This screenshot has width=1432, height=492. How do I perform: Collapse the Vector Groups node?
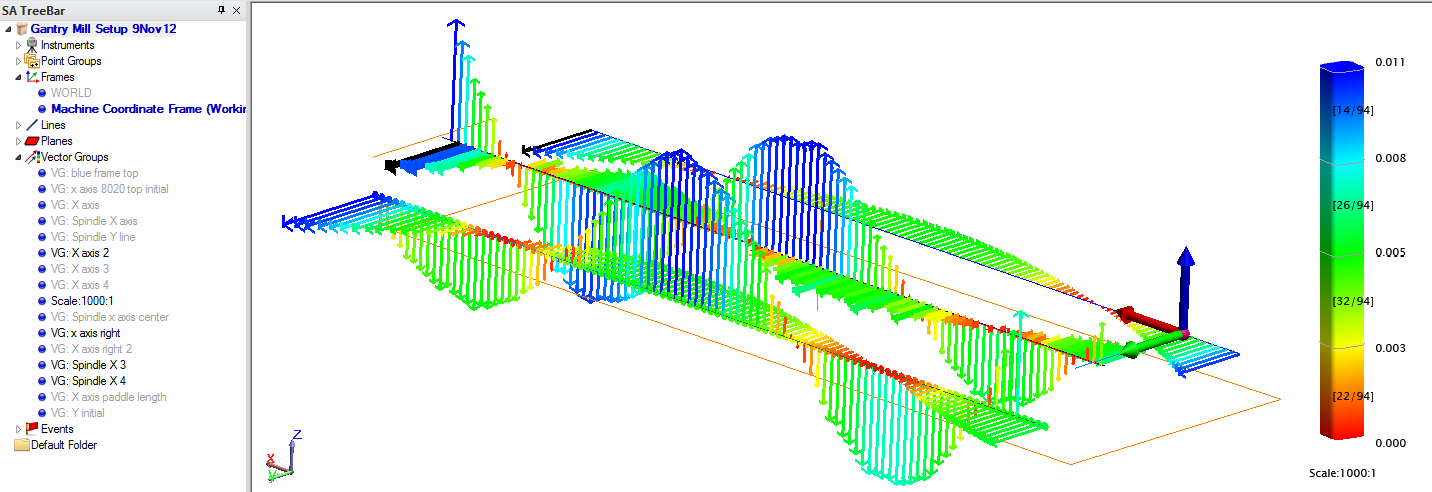coord(19,157)
